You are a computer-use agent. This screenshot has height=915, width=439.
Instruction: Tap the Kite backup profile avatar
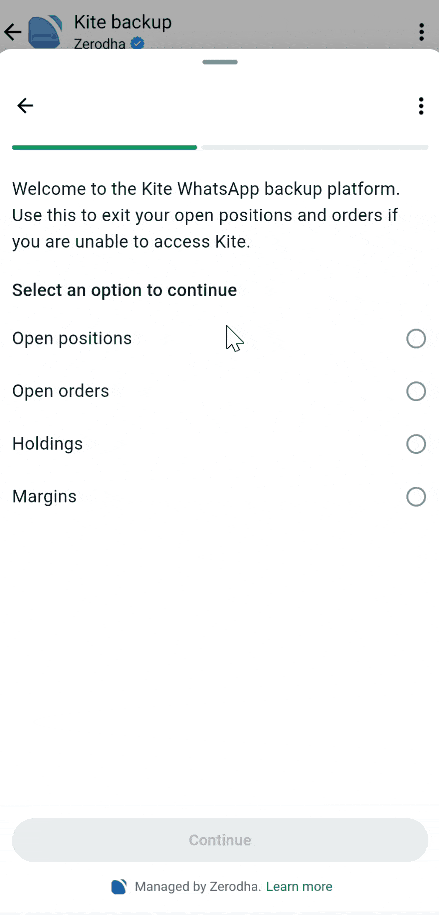[x=46, y=32]
